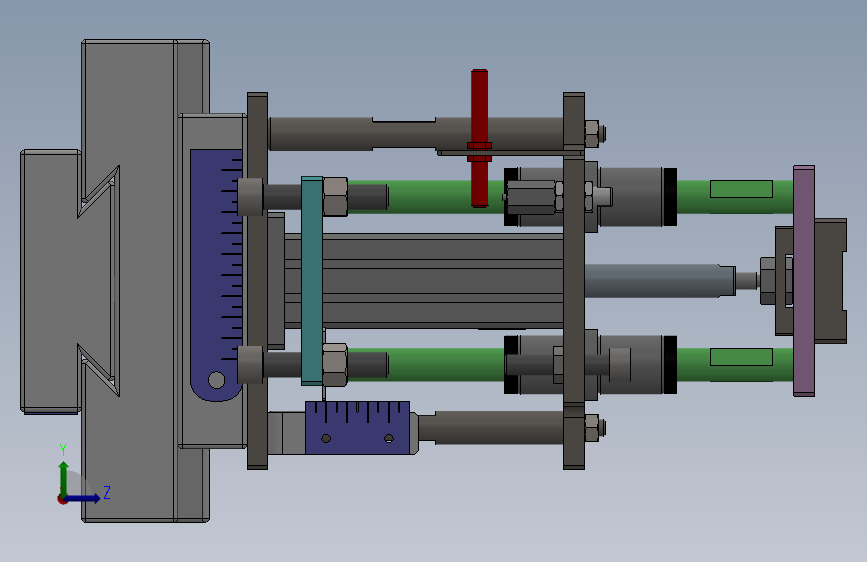The width and height of the screenshot is (867, 562).
Task: Select the slot flat on lower green rod
Action: pyautogui.click(x=741, y=357)
